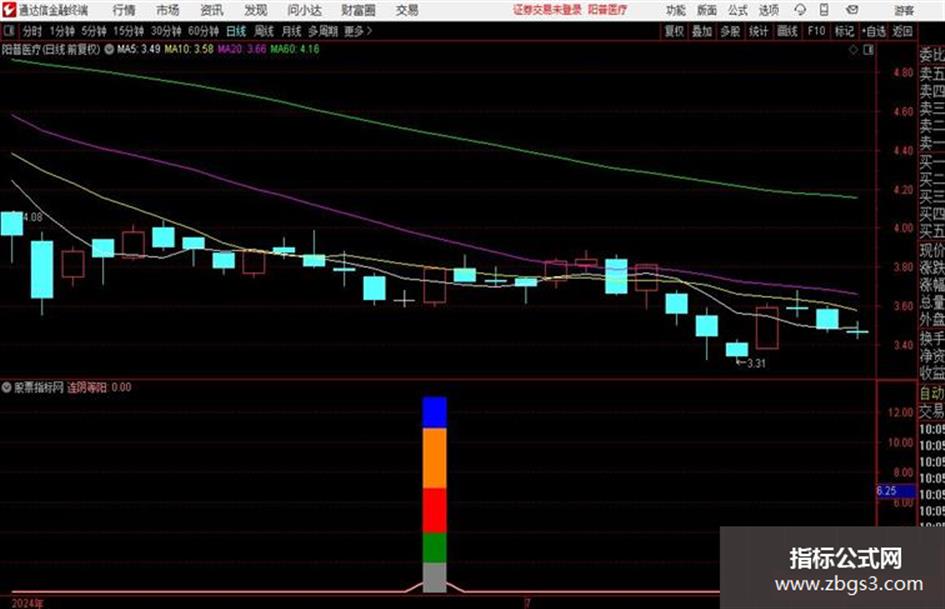Open the 选项 menu
945x609 pixels.
(x=768, y=10)
